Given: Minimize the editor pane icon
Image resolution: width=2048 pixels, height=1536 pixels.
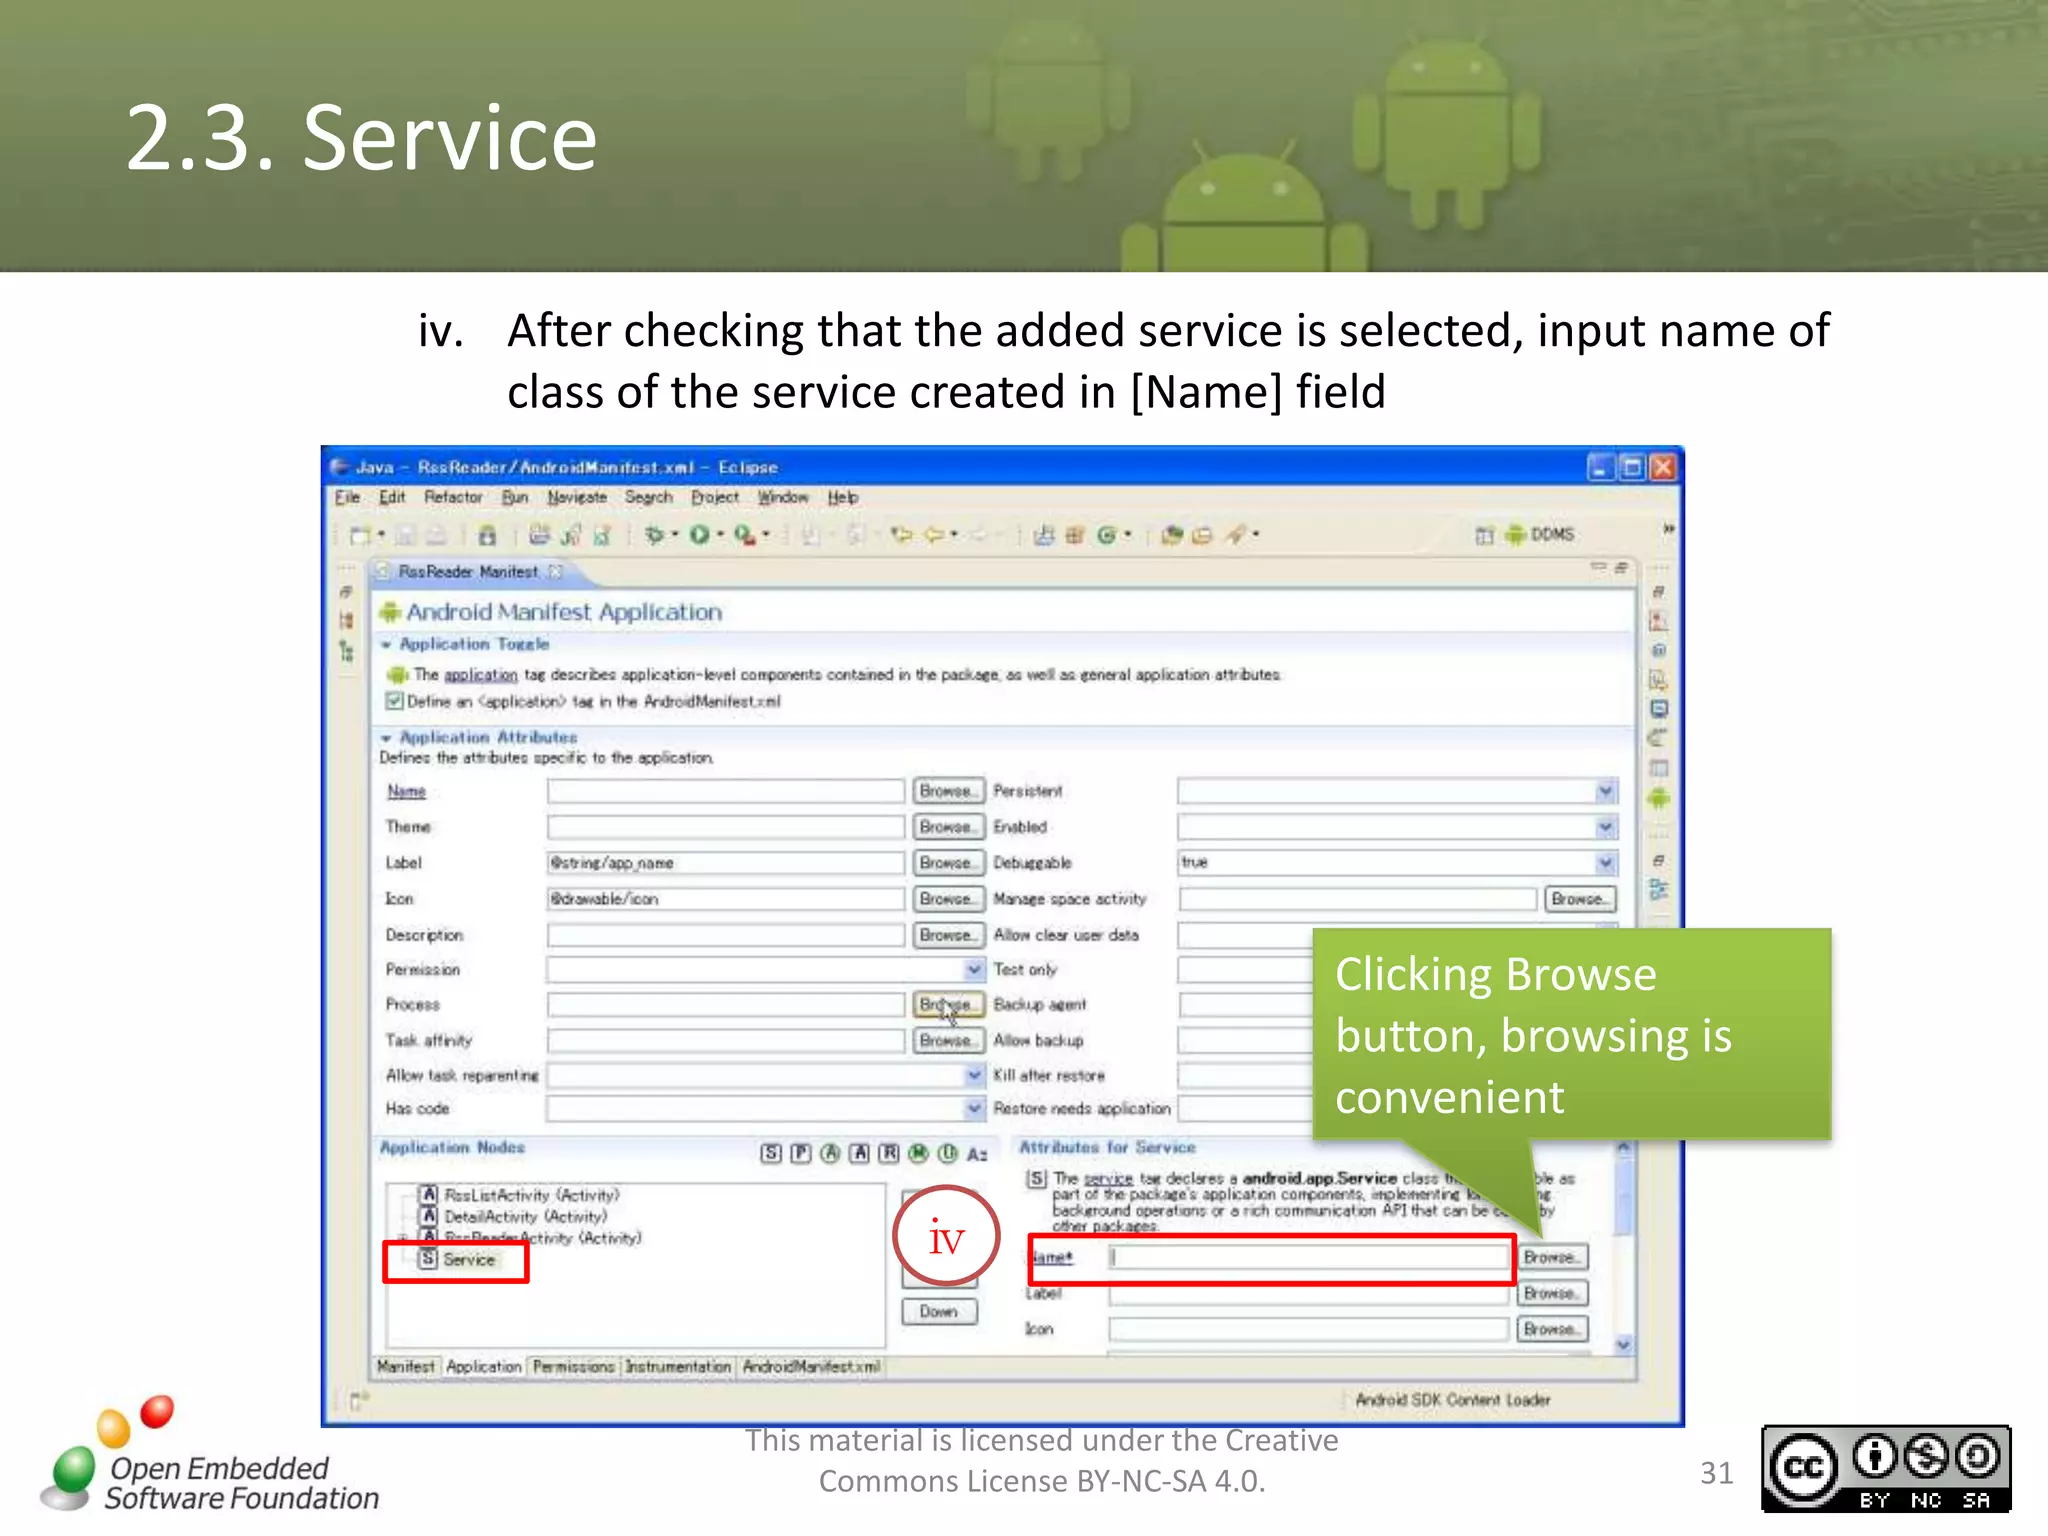Looking at the screenshot, I should tap(1598, 567).
